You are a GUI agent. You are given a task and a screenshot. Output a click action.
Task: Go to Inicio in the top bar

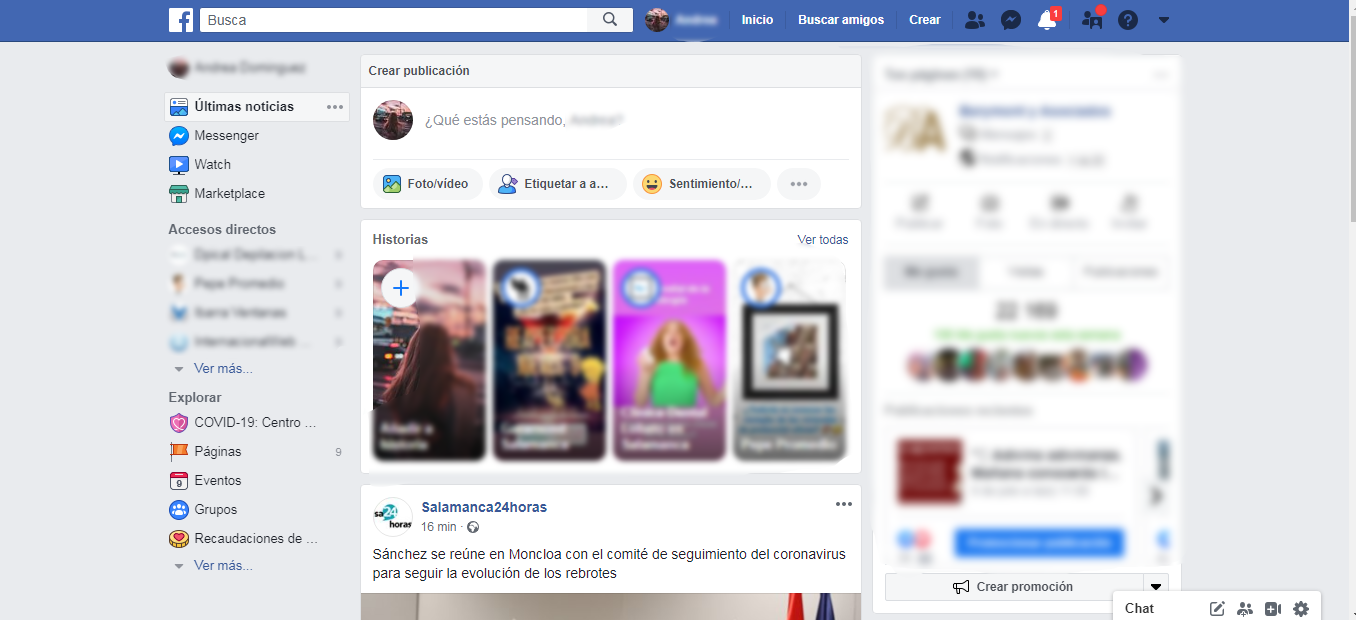(x=757, y=20)
